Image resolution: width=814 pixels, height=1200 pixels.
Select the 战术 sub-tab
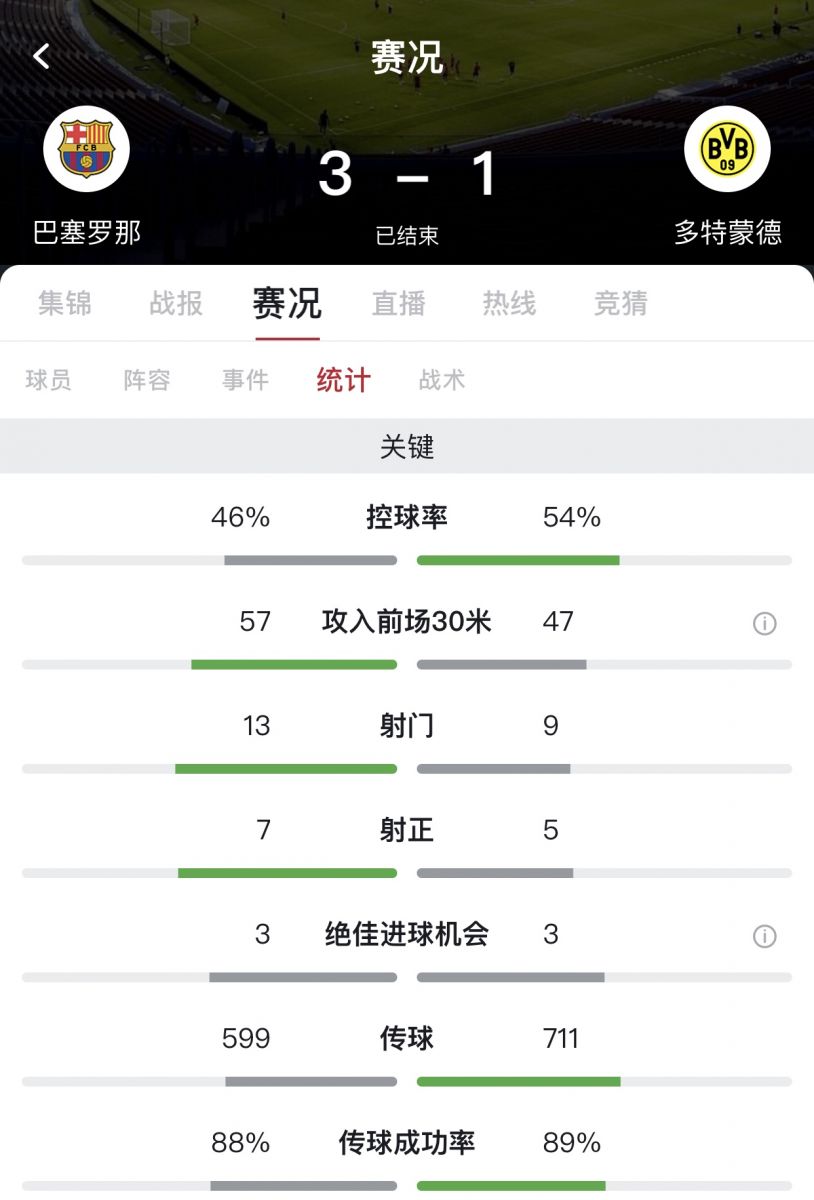(442, 380)
